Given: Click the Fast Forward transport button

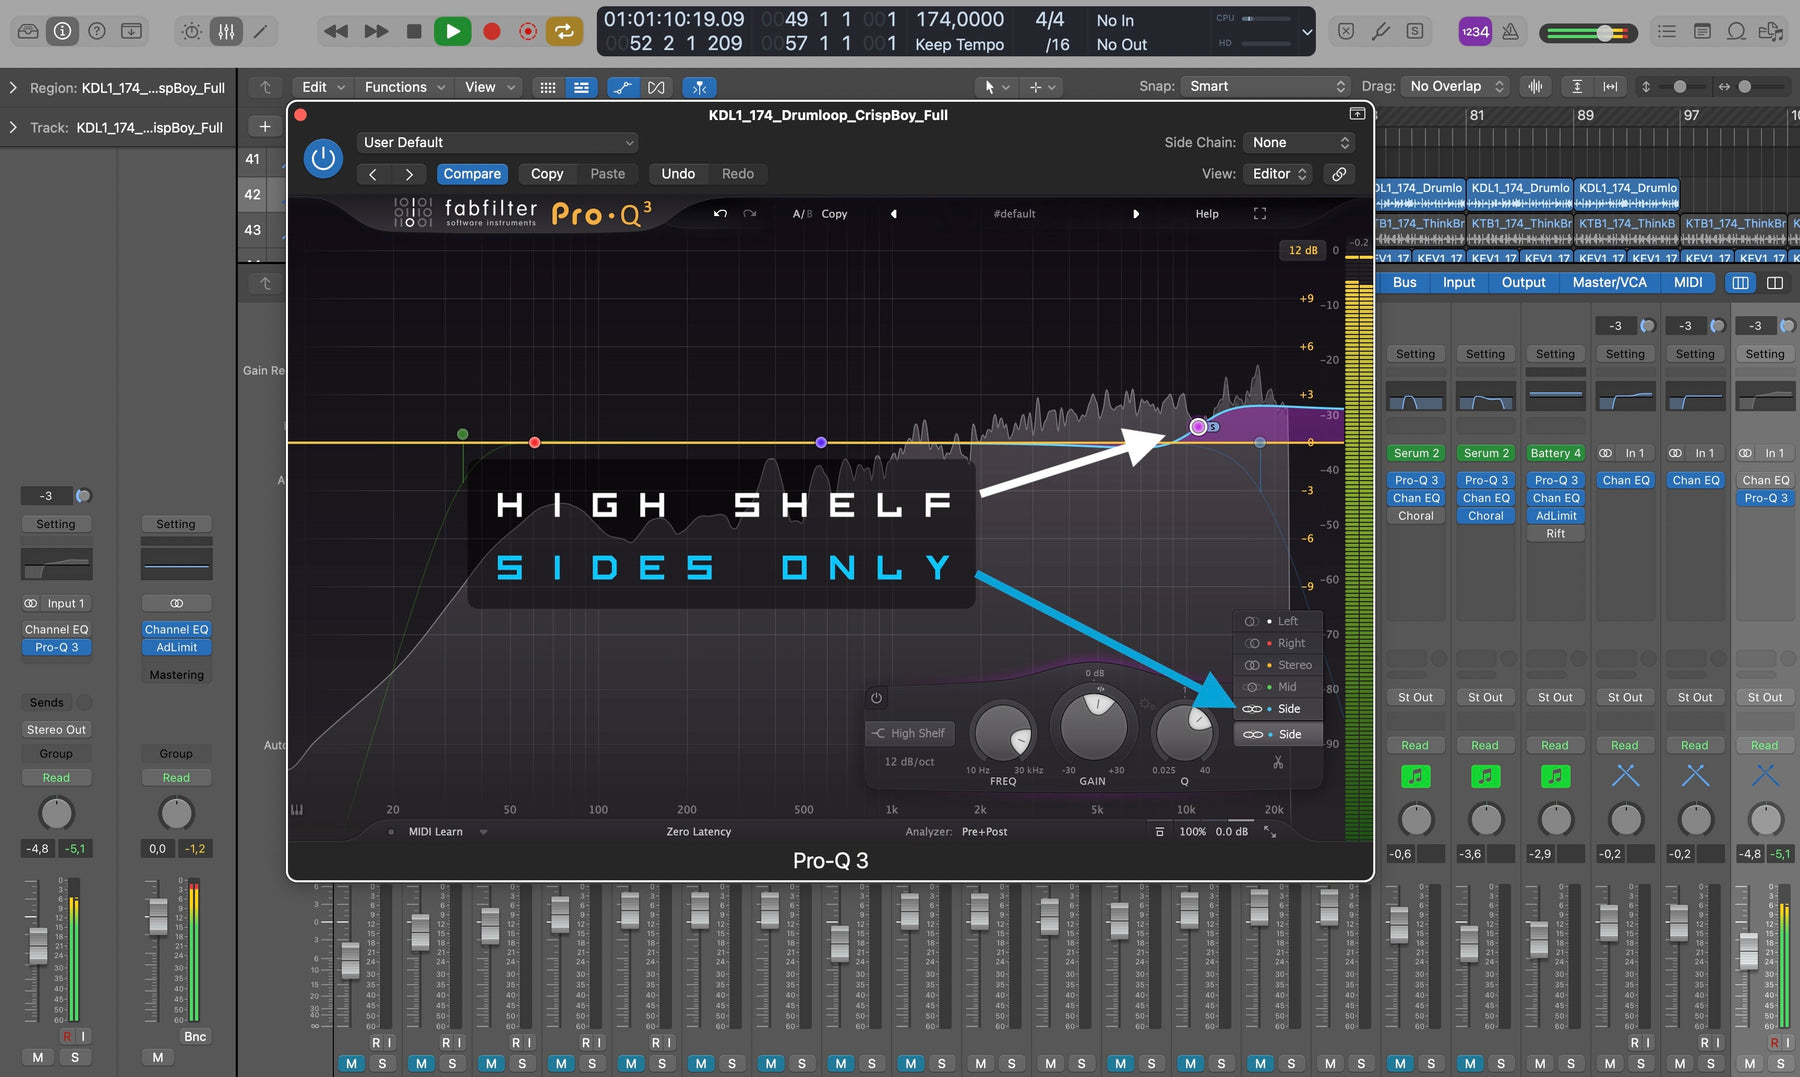Looking at the screenshot, I should coord(376,31).
